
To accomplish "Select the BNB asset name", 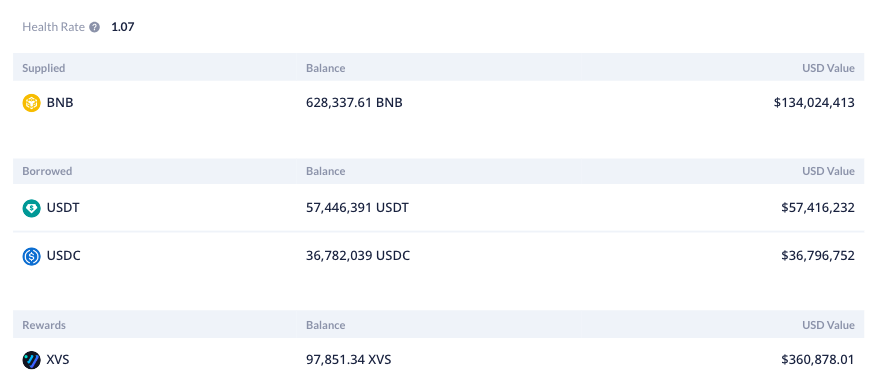I will (x=60, y=103).
